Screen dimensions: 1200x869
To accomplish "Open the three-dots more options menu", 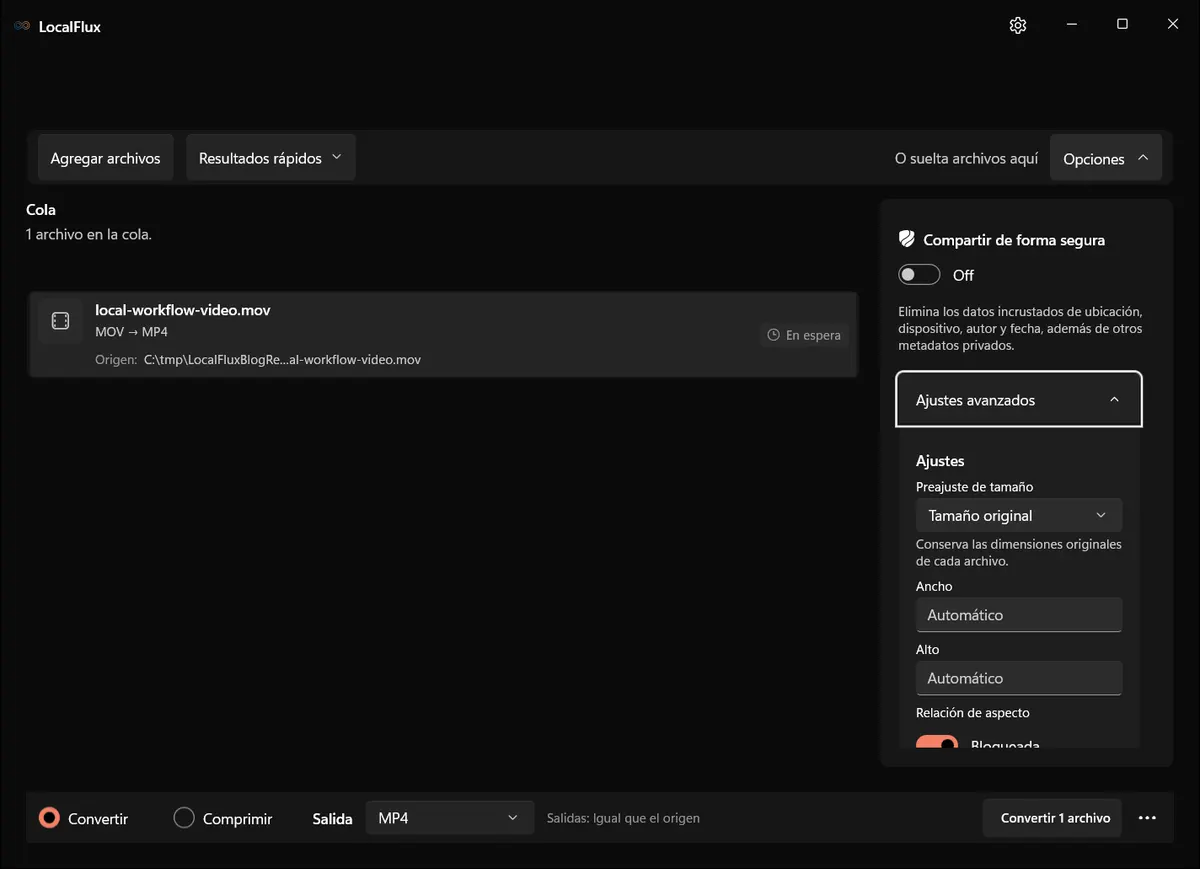I will [x=1147, y=818].
